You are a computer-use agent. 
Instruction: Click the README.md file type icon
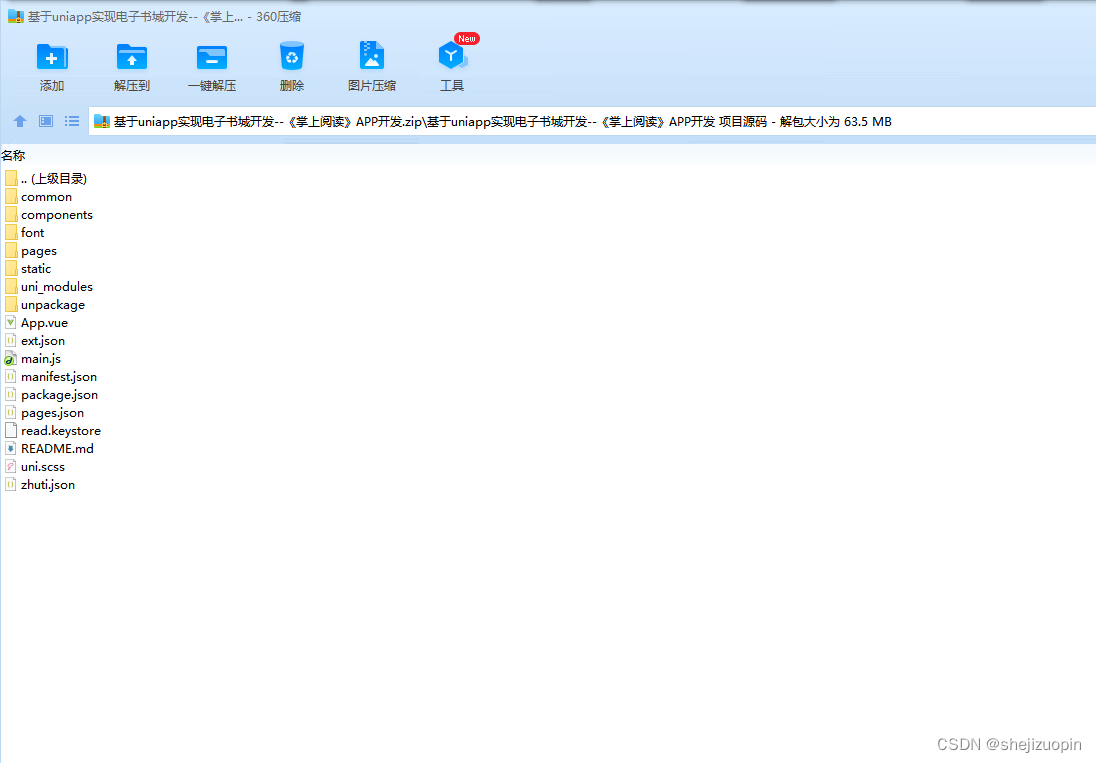tap(10, 449)
